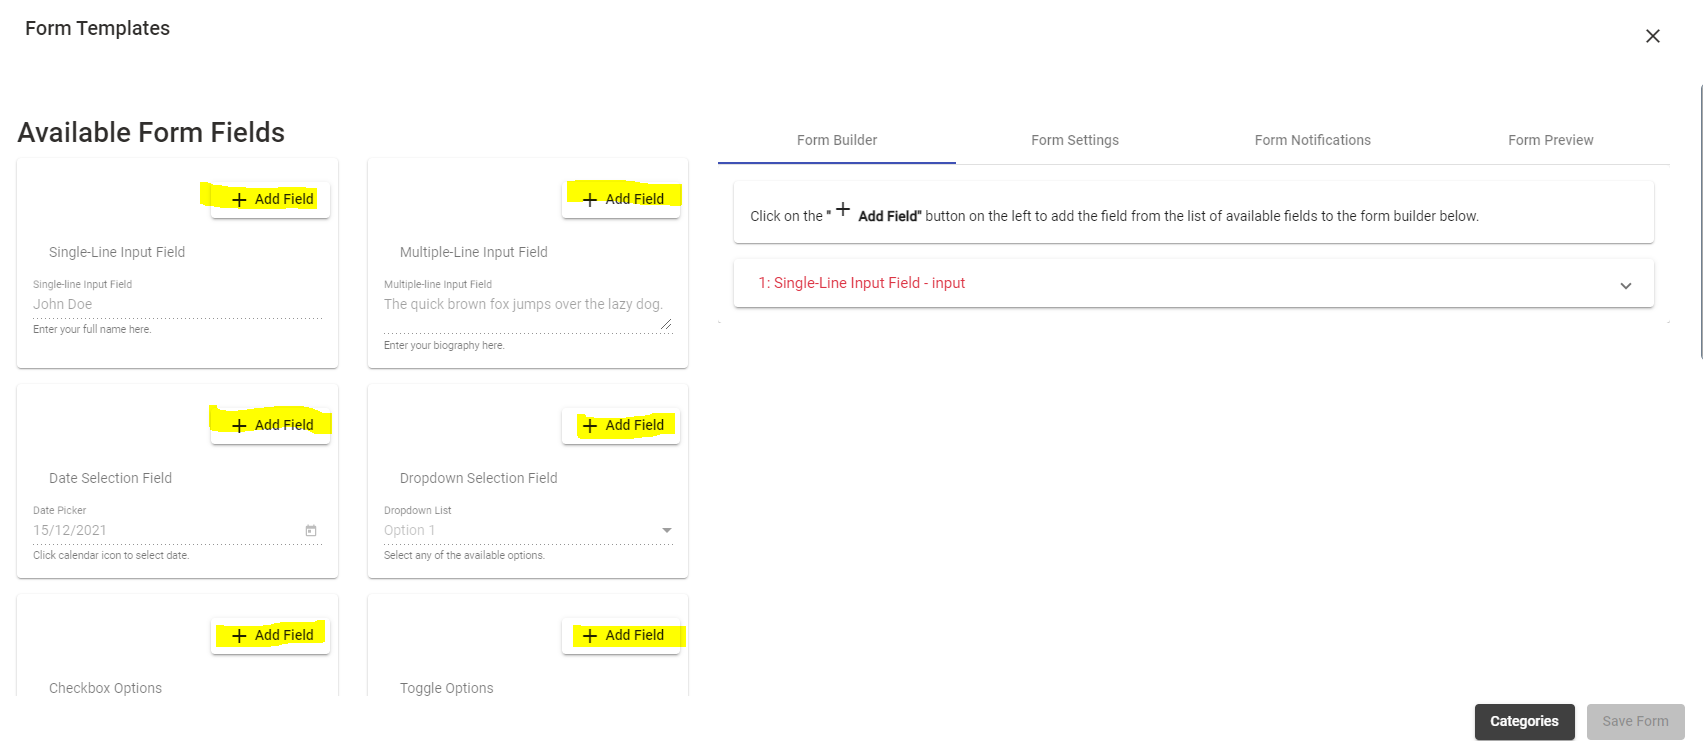Viewport: 1703px width, 741px height.
Task: Add the Date Selection Field
Action: (x=270, y=424)
